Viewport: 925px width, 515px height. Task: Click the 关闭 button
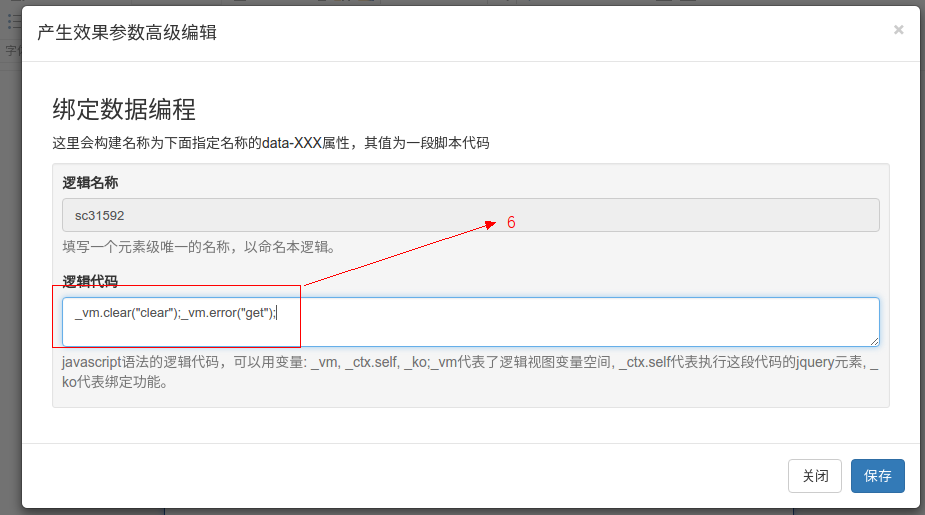[x=815, y=475]
